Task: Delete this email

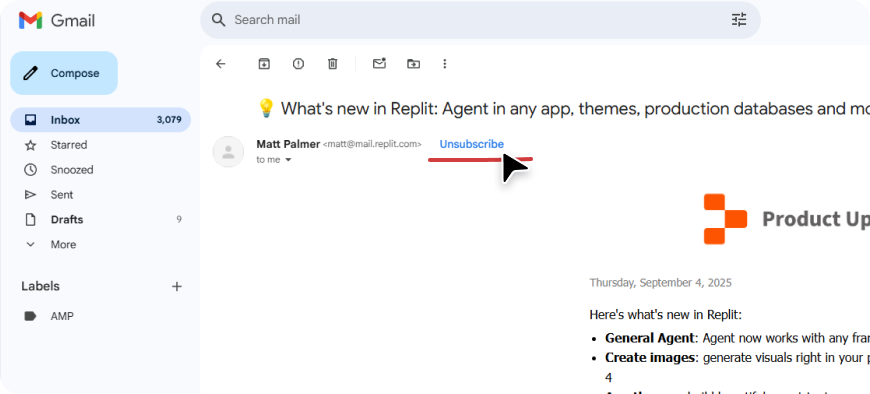Action: 332,64
